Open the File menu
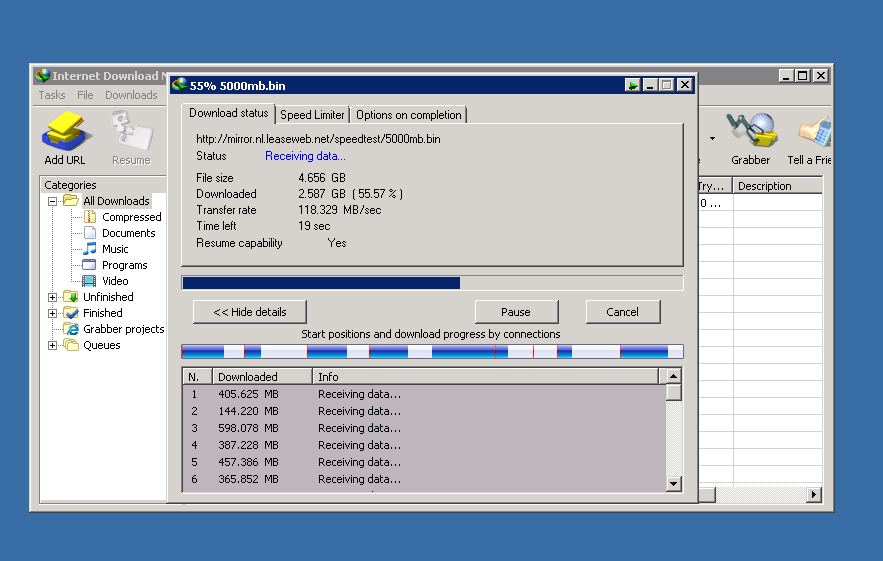The image size is (883, 561). click(85, 95)
